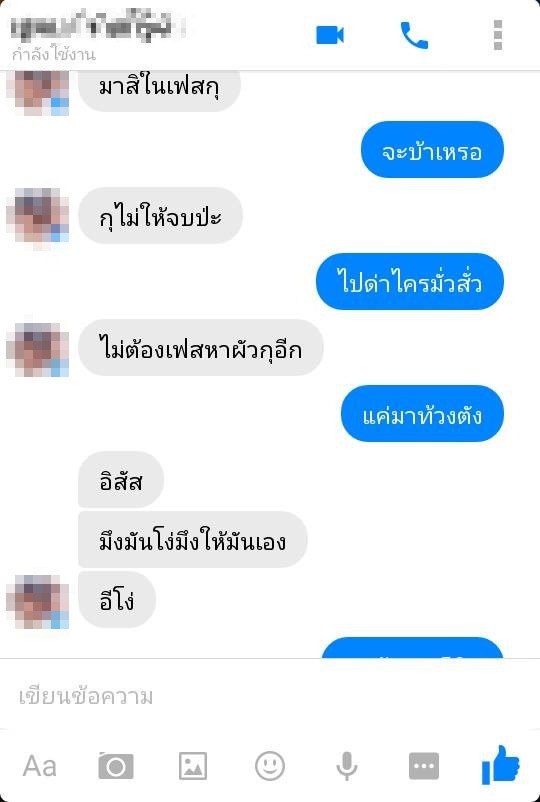
Task: Select the blue bubble ไปด่าใครมั่วสั่ว
Action: 410,281
